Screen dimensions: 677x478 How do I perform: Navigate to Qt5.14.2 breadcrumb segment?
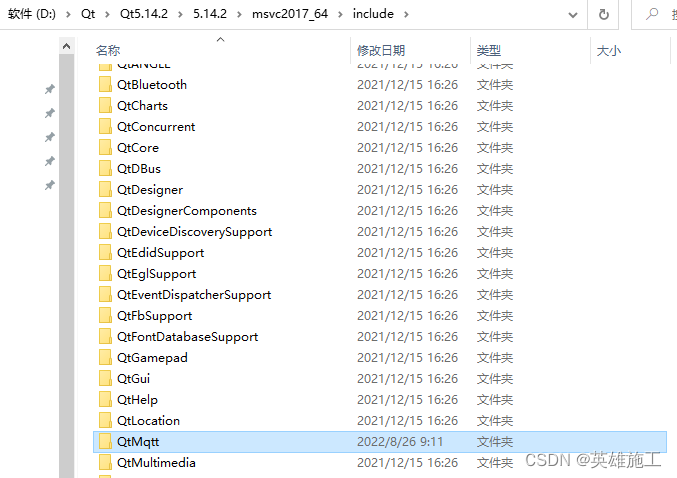click(x=144, y=14)
